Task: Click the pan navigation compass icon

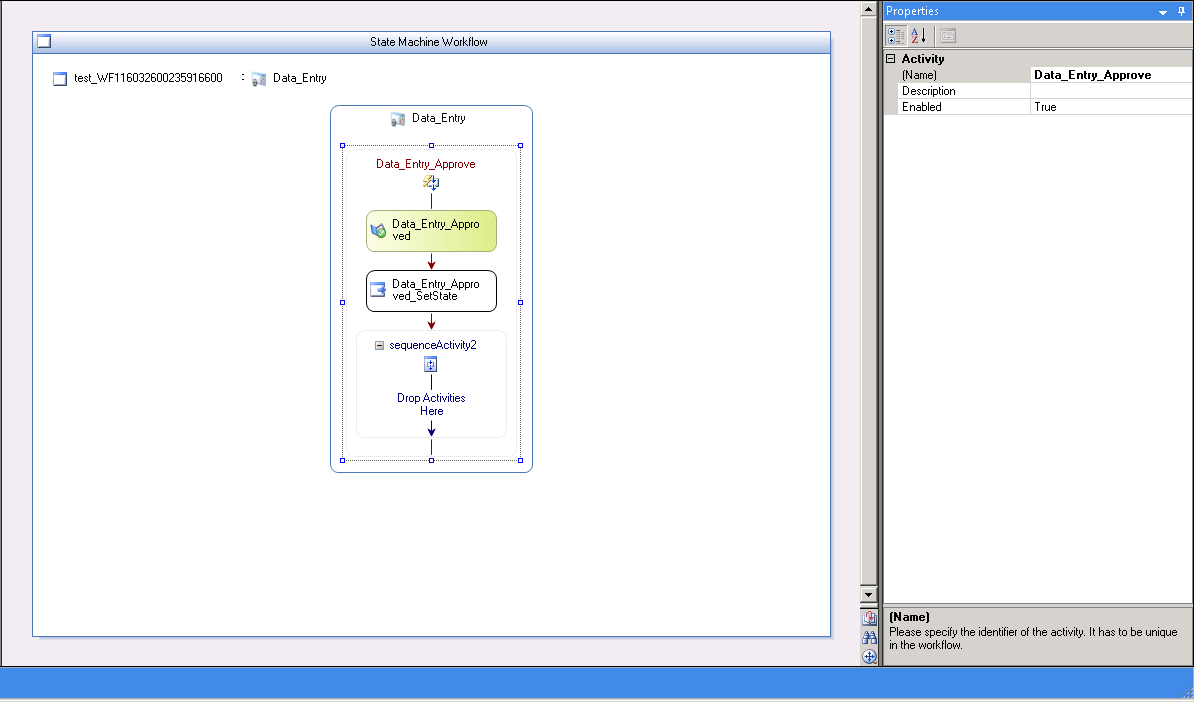Action: pos(869,656)
